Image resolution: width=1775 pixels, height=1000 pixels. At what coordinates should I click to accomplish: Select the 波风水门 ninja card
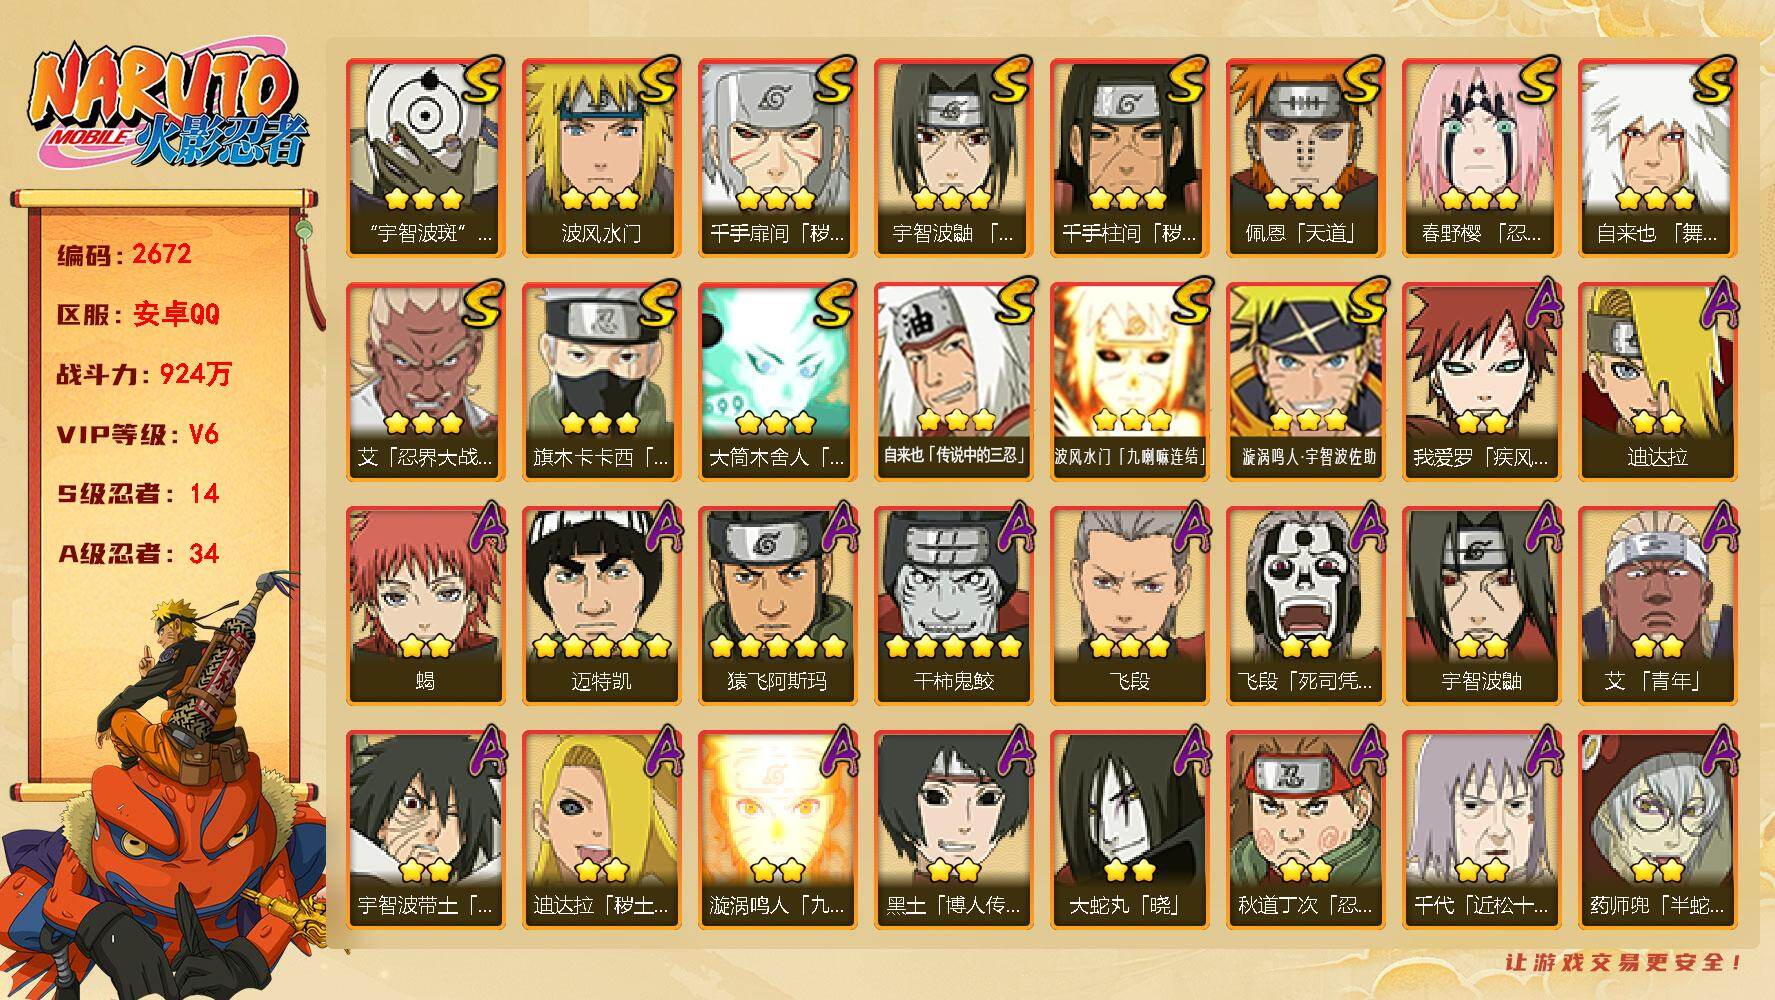pyautogui.click(x=601, y=157)
